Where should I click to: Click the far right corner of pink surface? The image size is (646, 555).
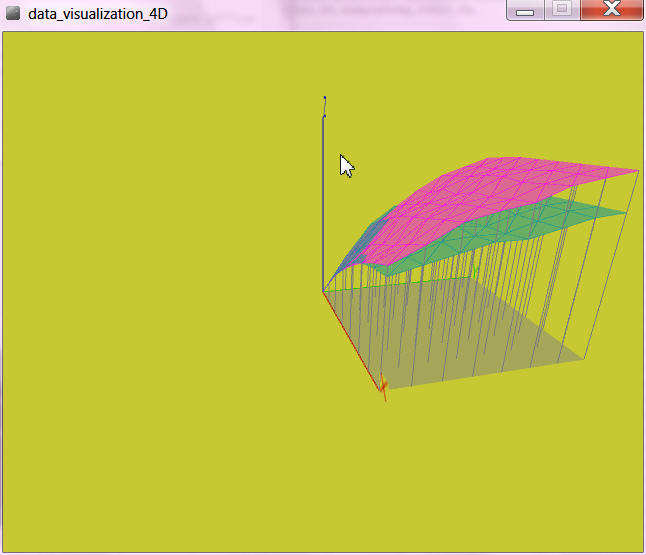(x=636, y=171)
